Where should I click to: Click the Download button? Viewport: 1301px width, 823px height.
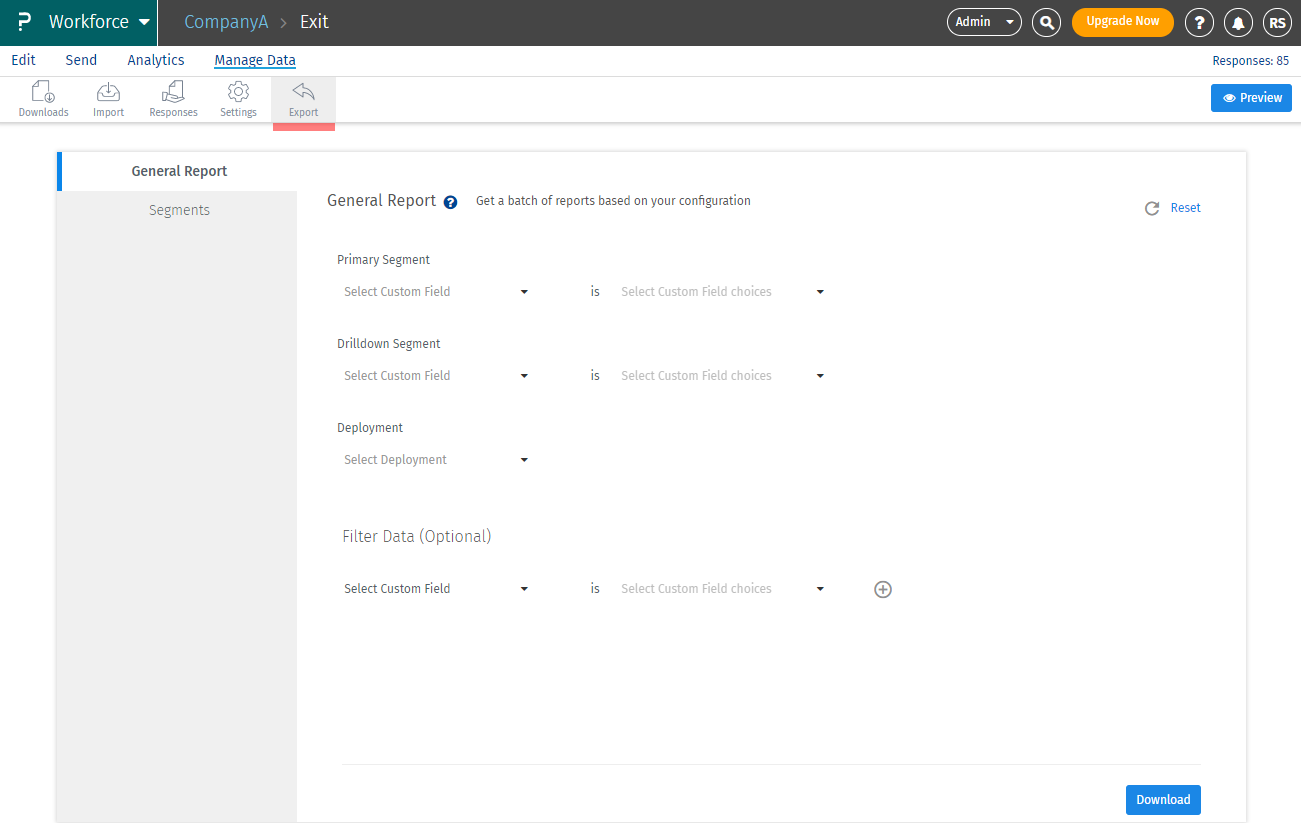pos(1163,800)
